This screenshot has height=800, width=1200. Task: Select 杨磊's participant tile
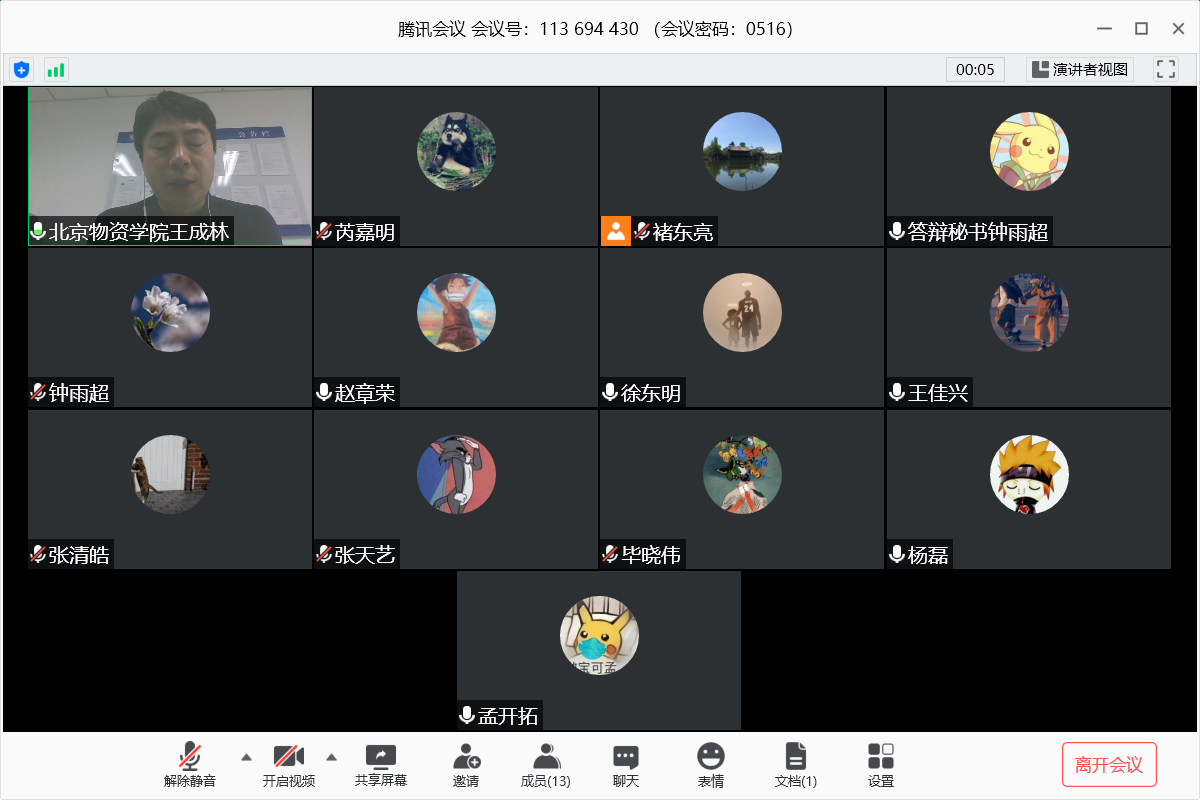(1028, 488)
